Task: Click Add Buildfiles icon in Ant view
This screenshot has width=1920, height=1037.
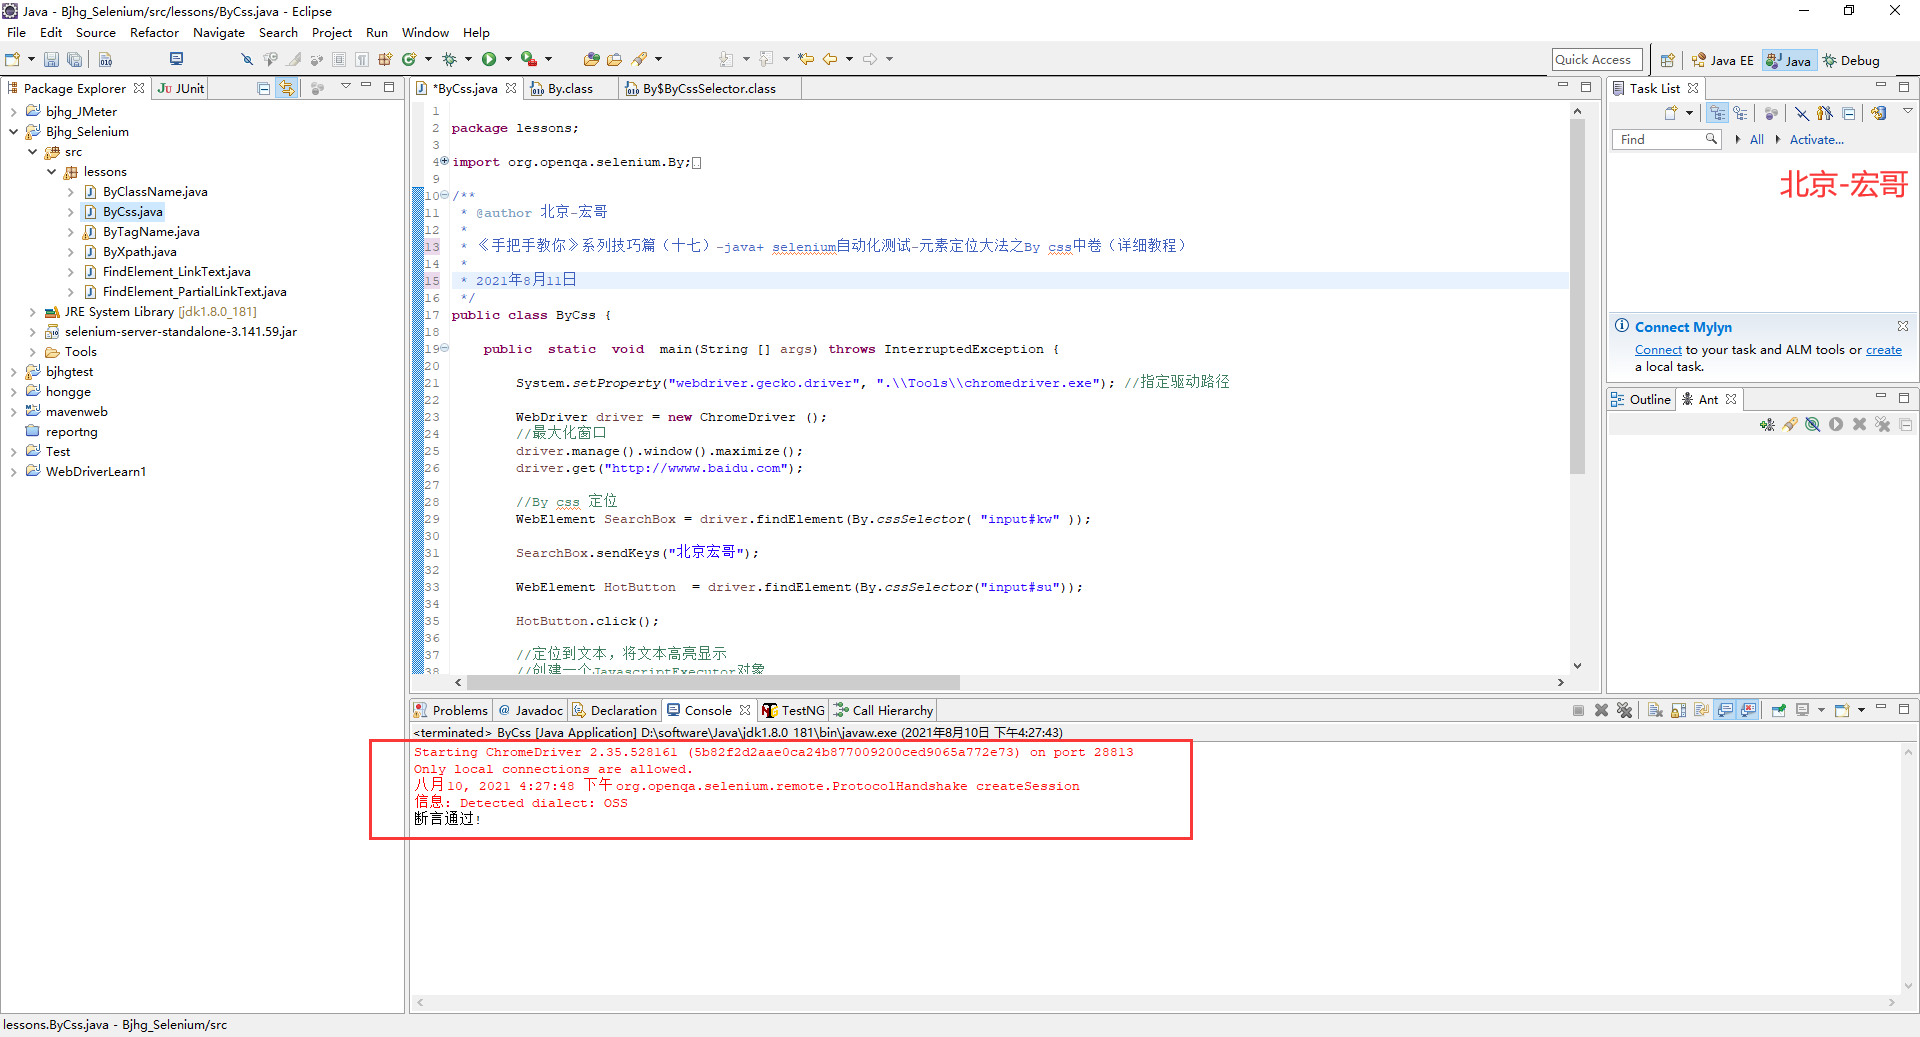Action: click(1767, 425)
